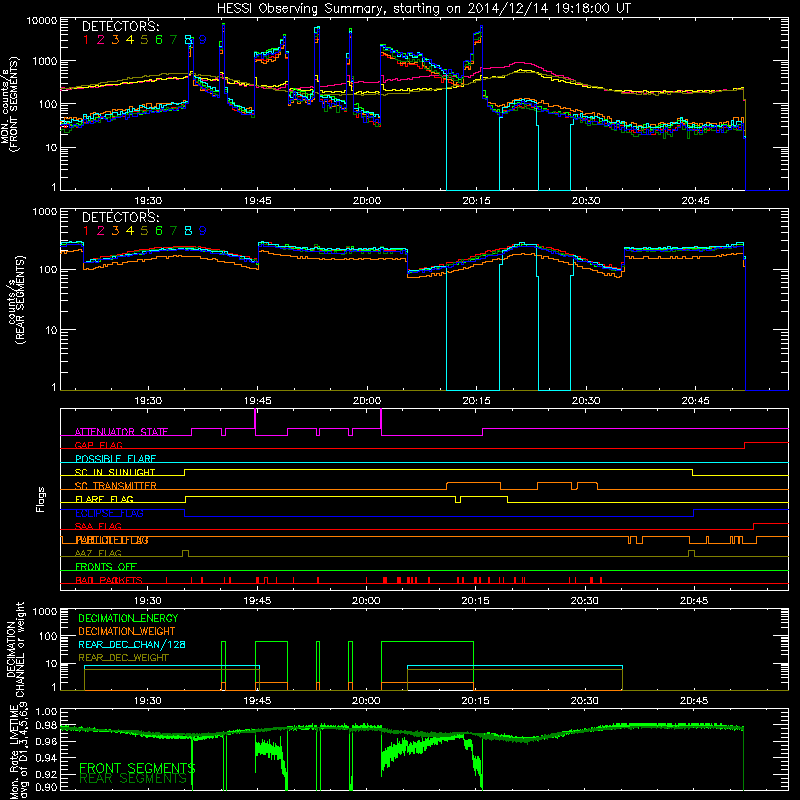Select the SC_IN_SUNLIGHT flag label
Image resolution: width=800 pixels, height=800 pixels.
click(x=115, y=472)
